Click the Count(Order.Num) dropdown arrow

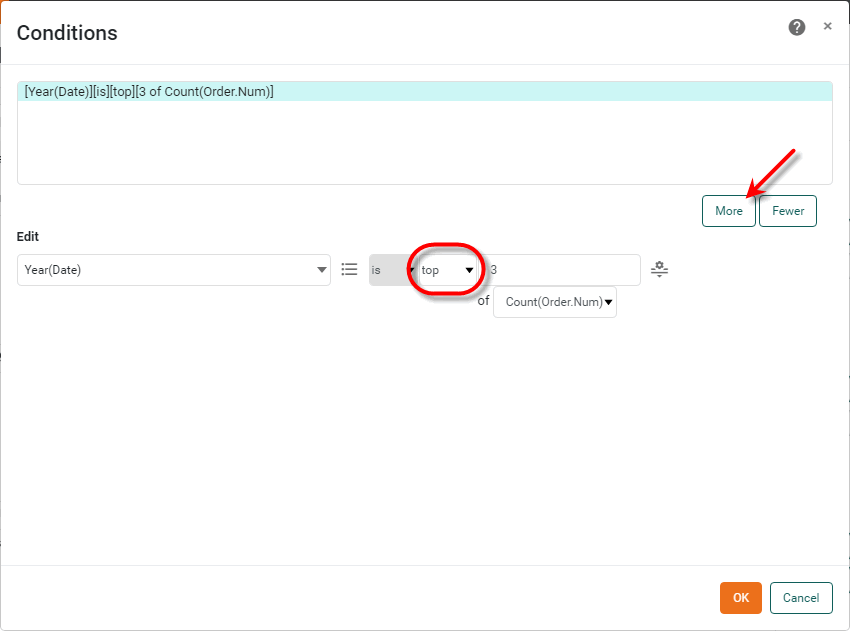(609, 301)
